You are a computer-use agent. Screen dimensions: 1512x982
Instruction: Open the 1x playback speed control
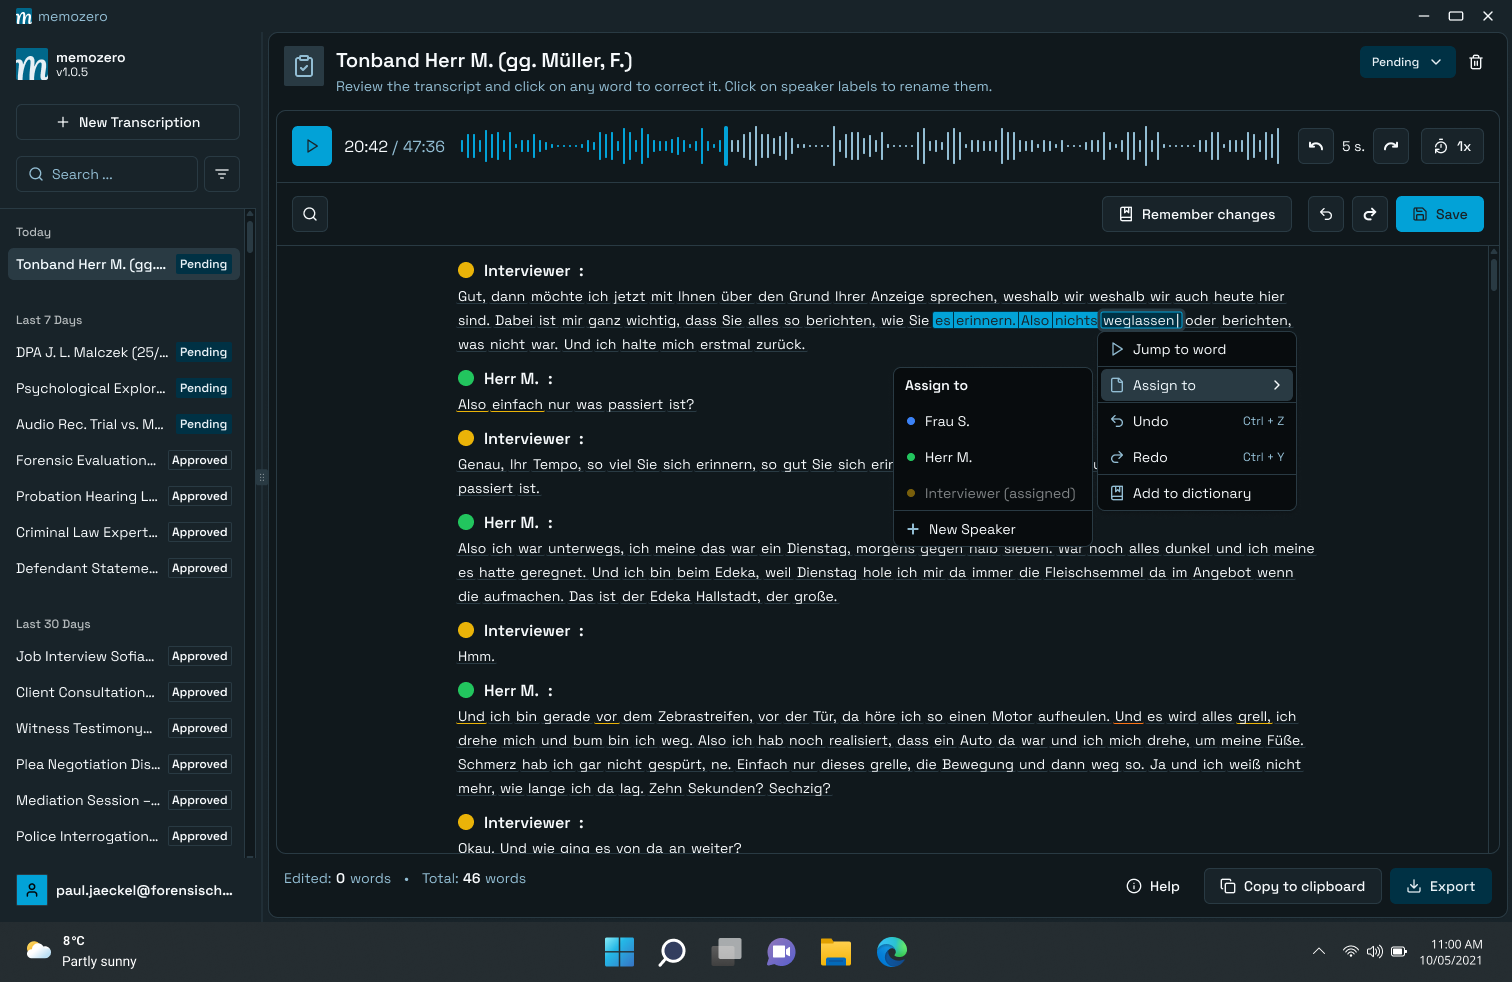point(1451,146)
